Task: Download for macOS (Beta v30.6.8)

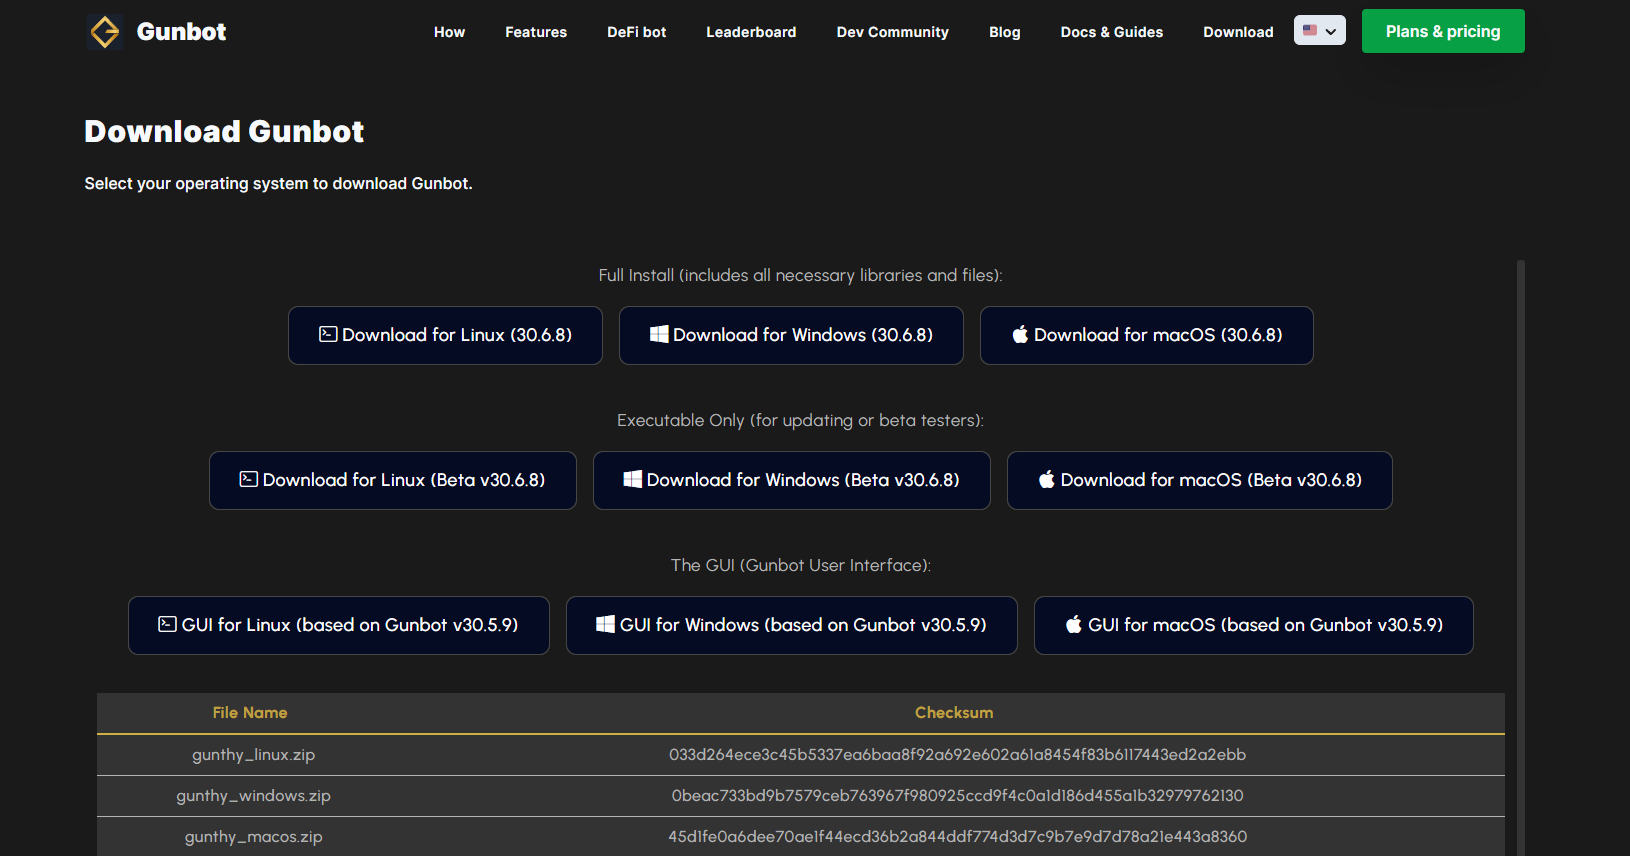Action: click(x=1199, y=480)
